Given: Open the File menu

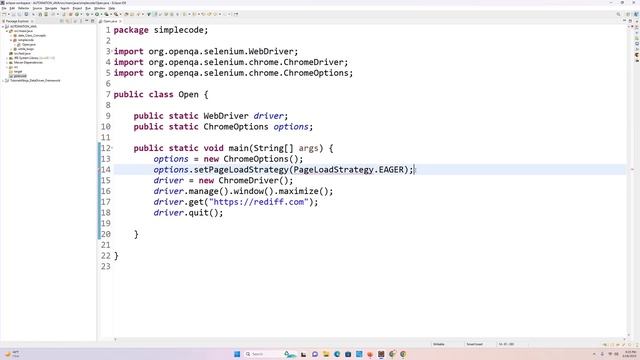Looking at the screenshot, I should click(4, 8).
